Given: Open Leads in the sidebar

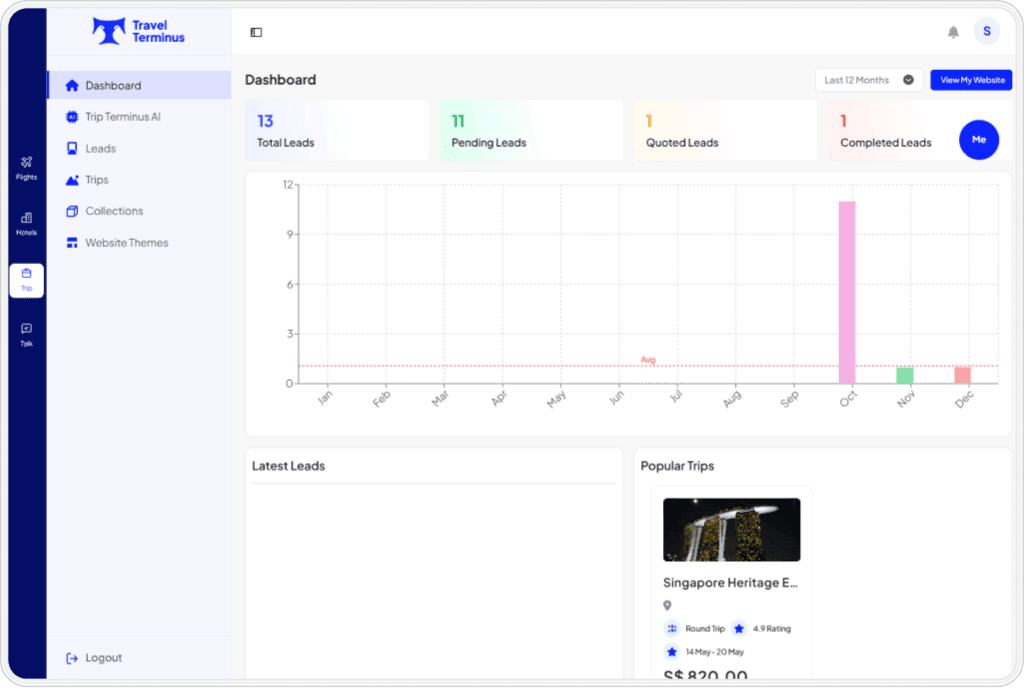Looking at the screenshot, I should point(100,149).
